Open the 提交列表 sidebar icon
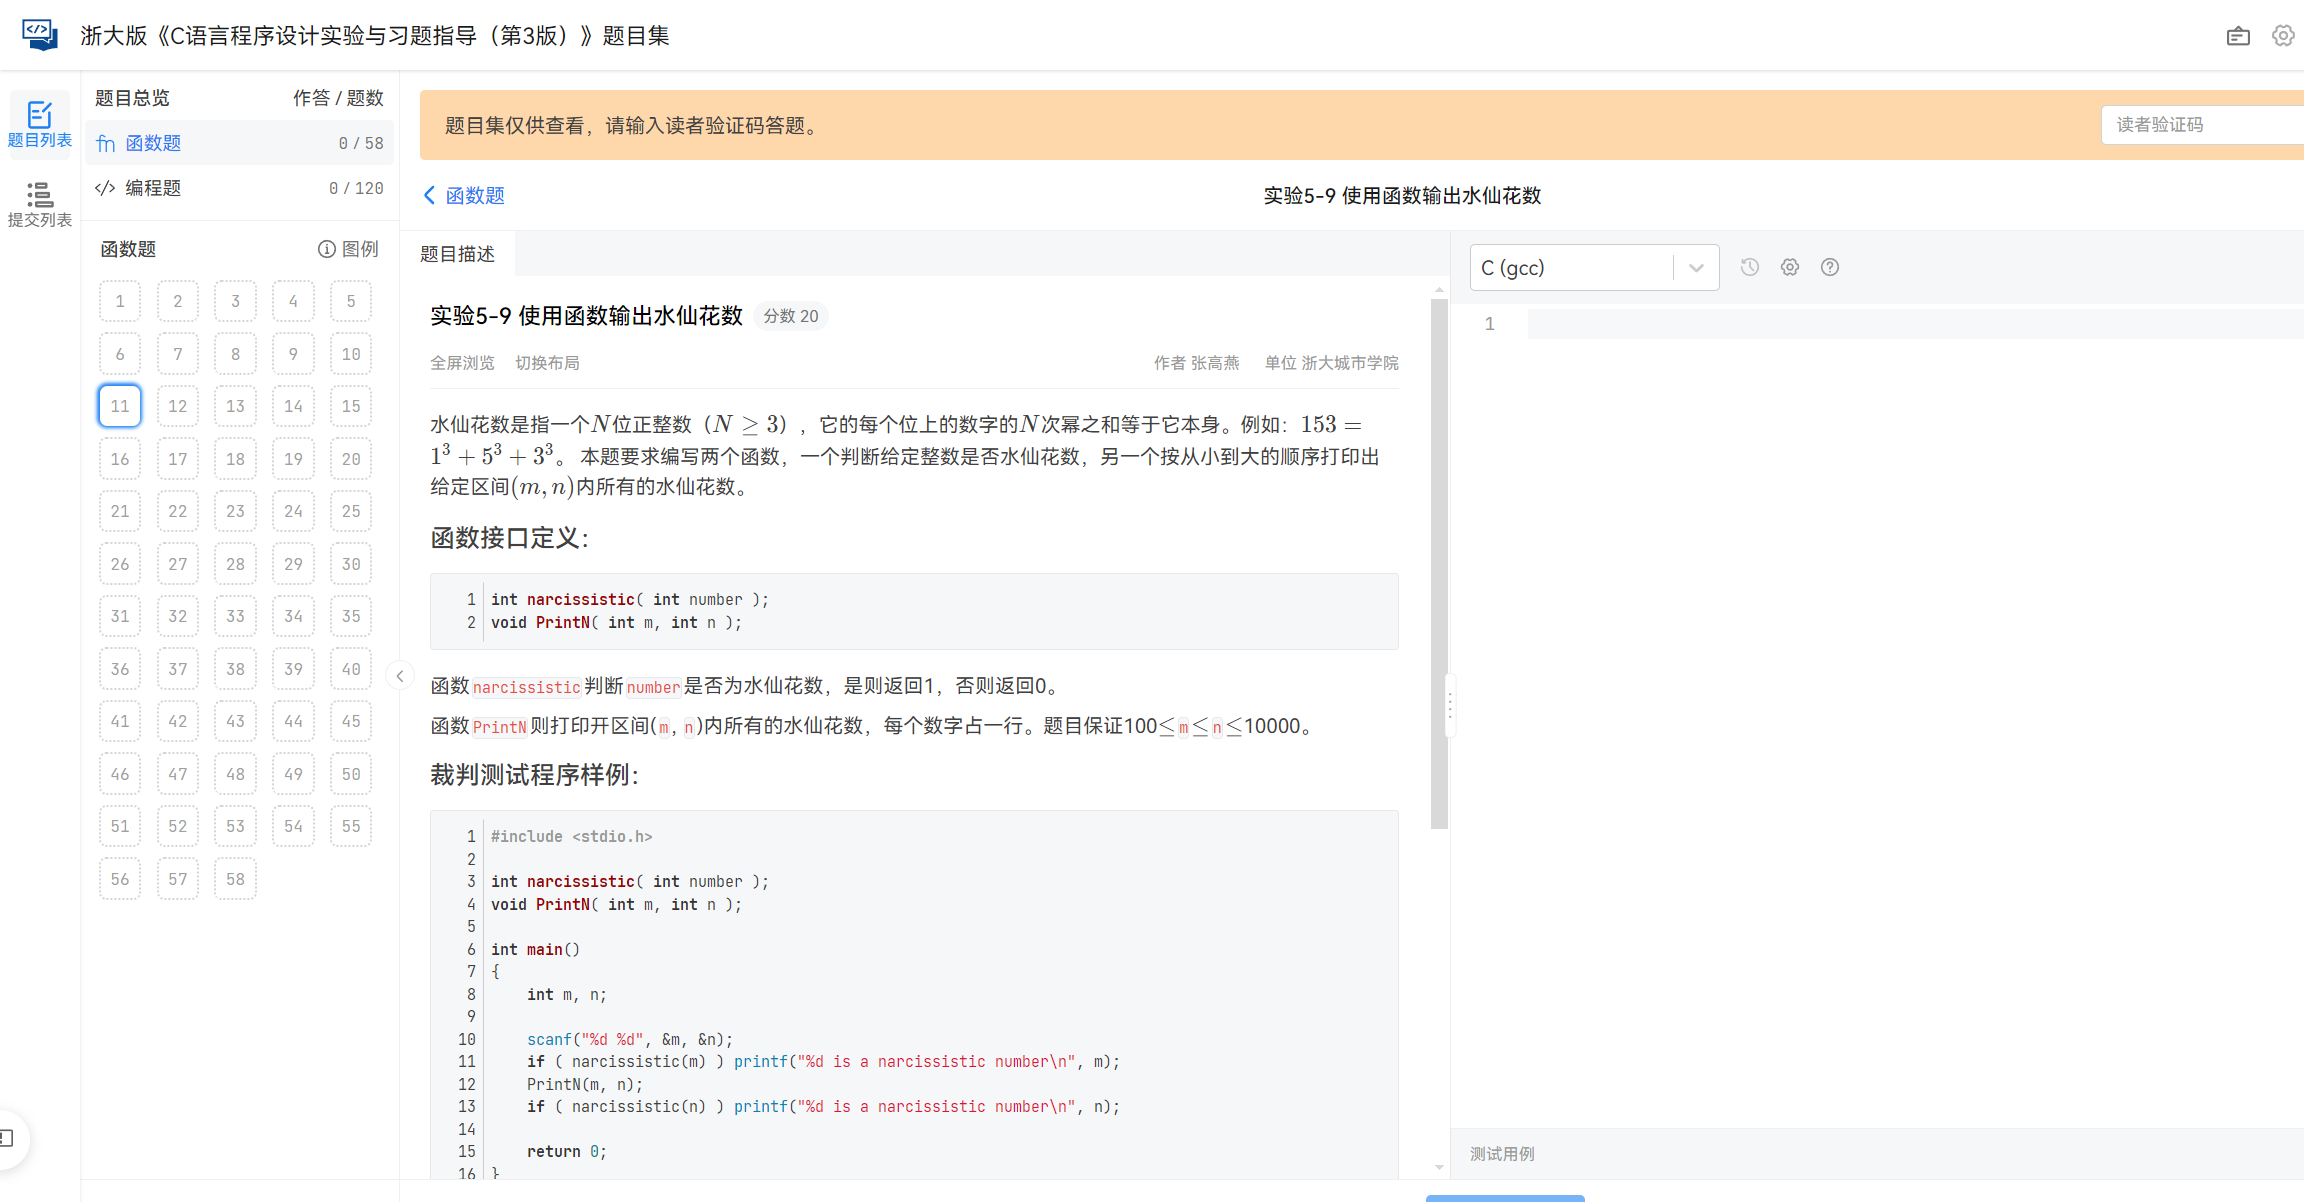Image resolution: width=2304 pixels, height=1202 pixels. coord(40,204)
